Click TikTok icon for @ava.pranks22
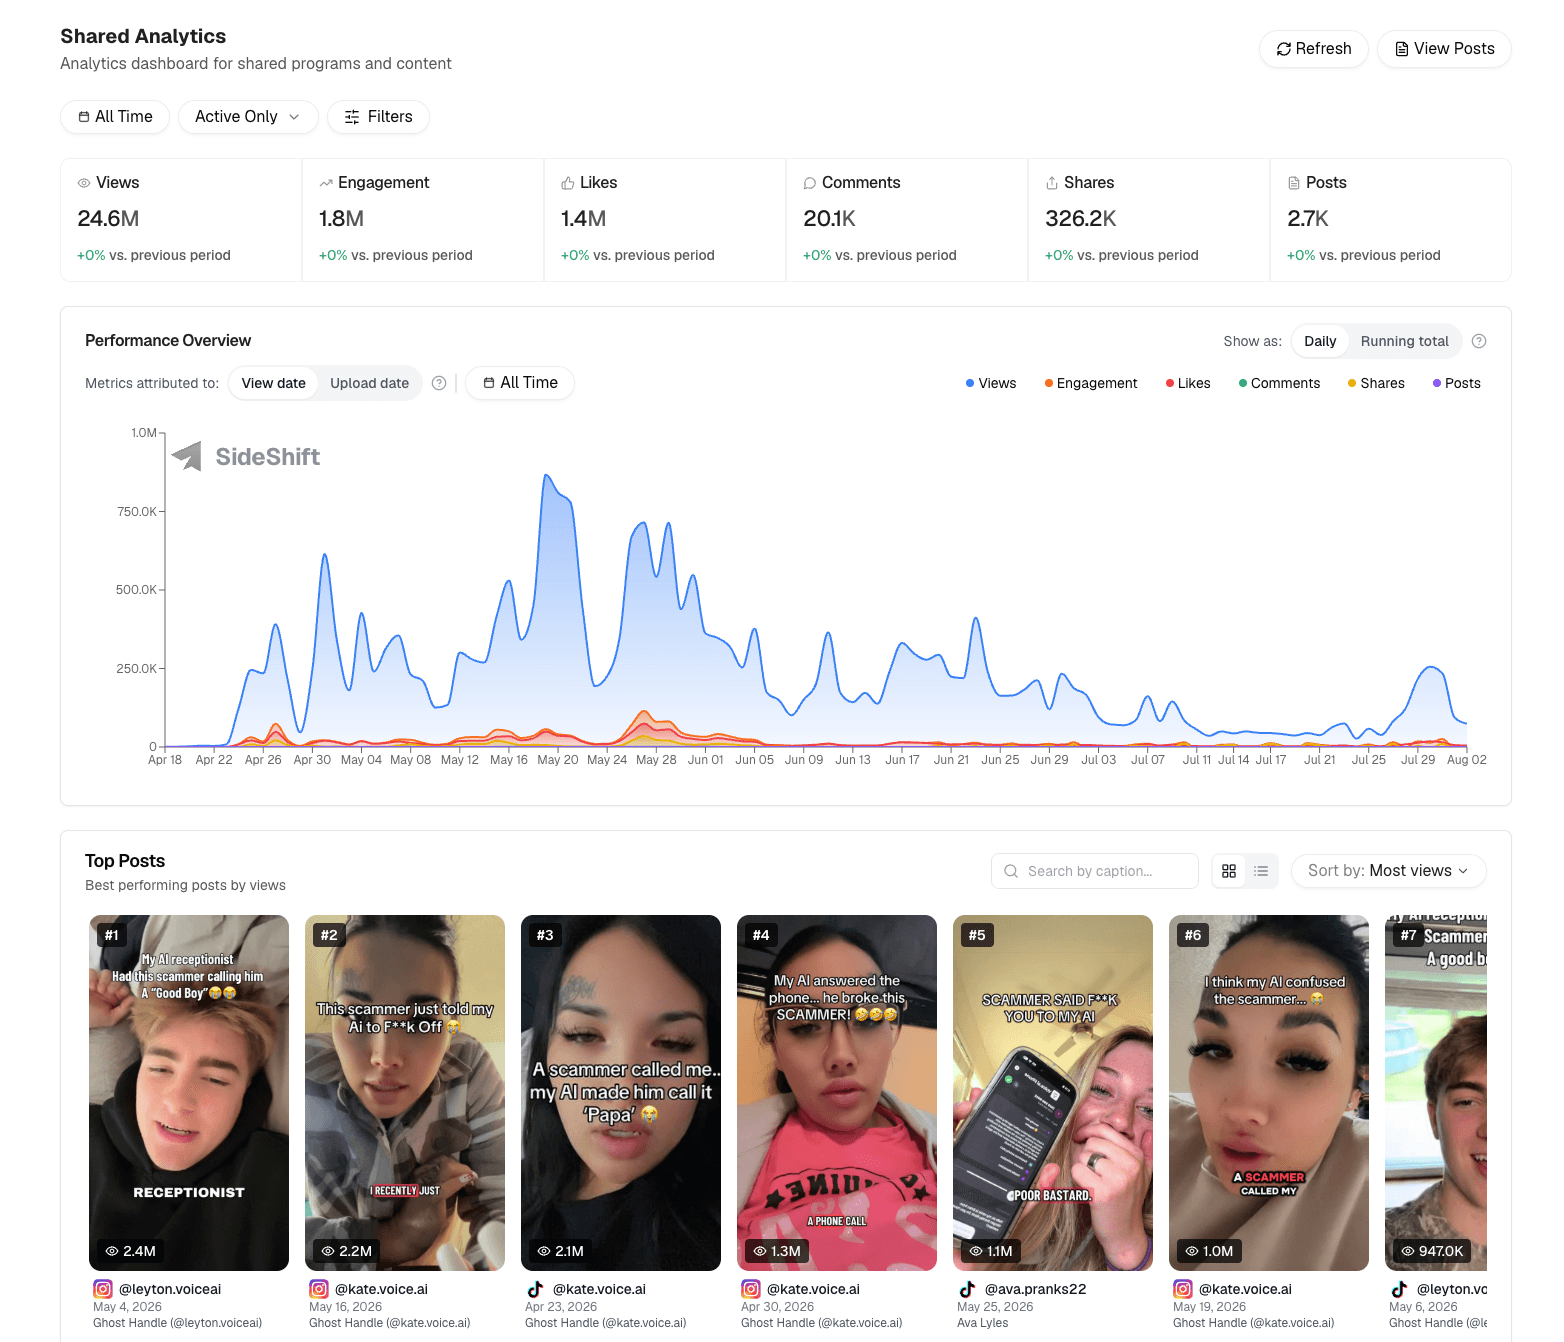Viewport: 1564px width, 1342px height. (967, 1289)
